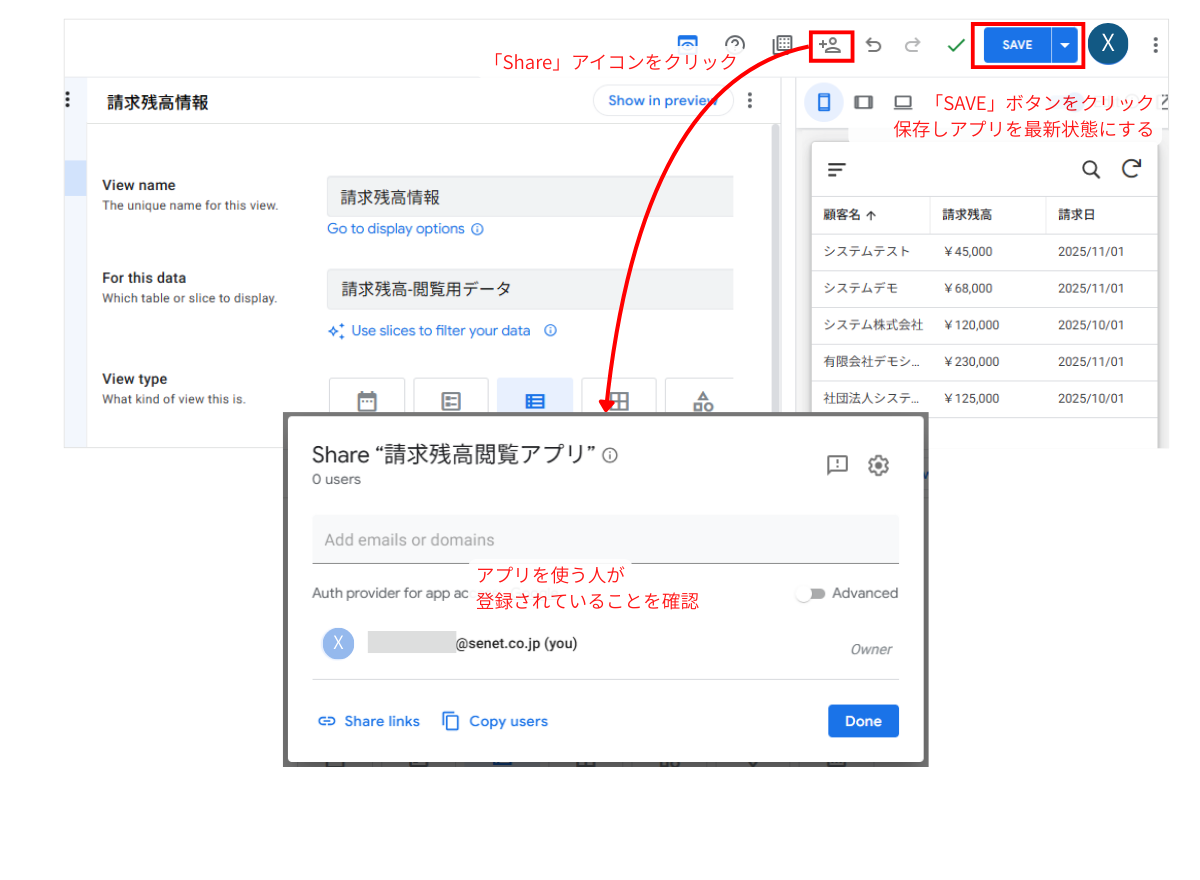Switch preview to tablet mode
Screen dimensions: 1200x880
point(863,101)
